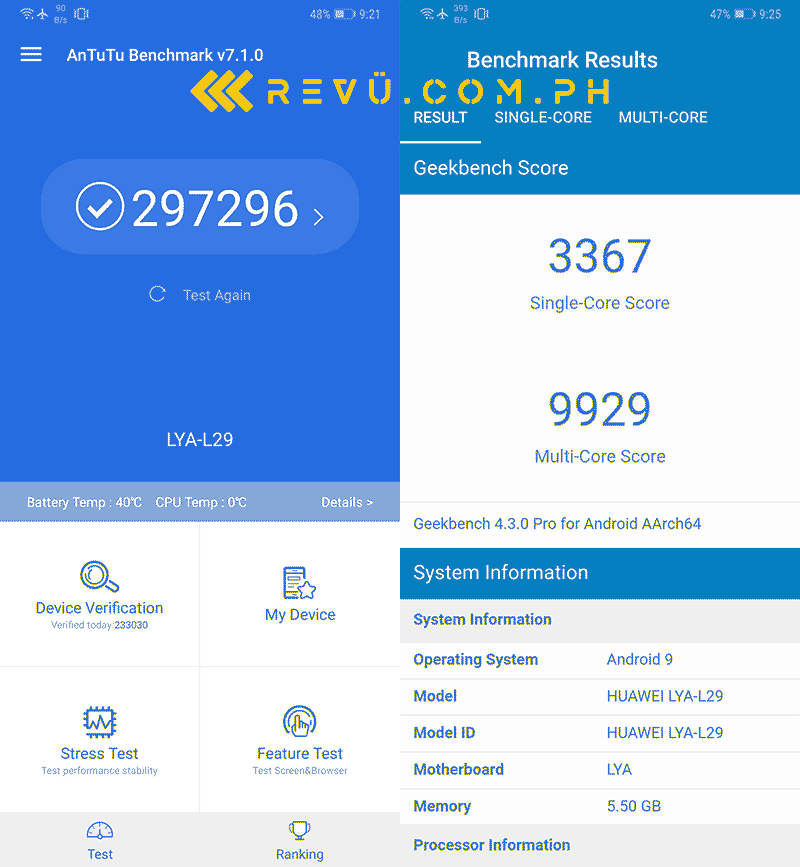Image resolution: width=800 pixels, height=867 pixels.
Task: Tap the Motherboard value LYA
Action: [619, 769]
